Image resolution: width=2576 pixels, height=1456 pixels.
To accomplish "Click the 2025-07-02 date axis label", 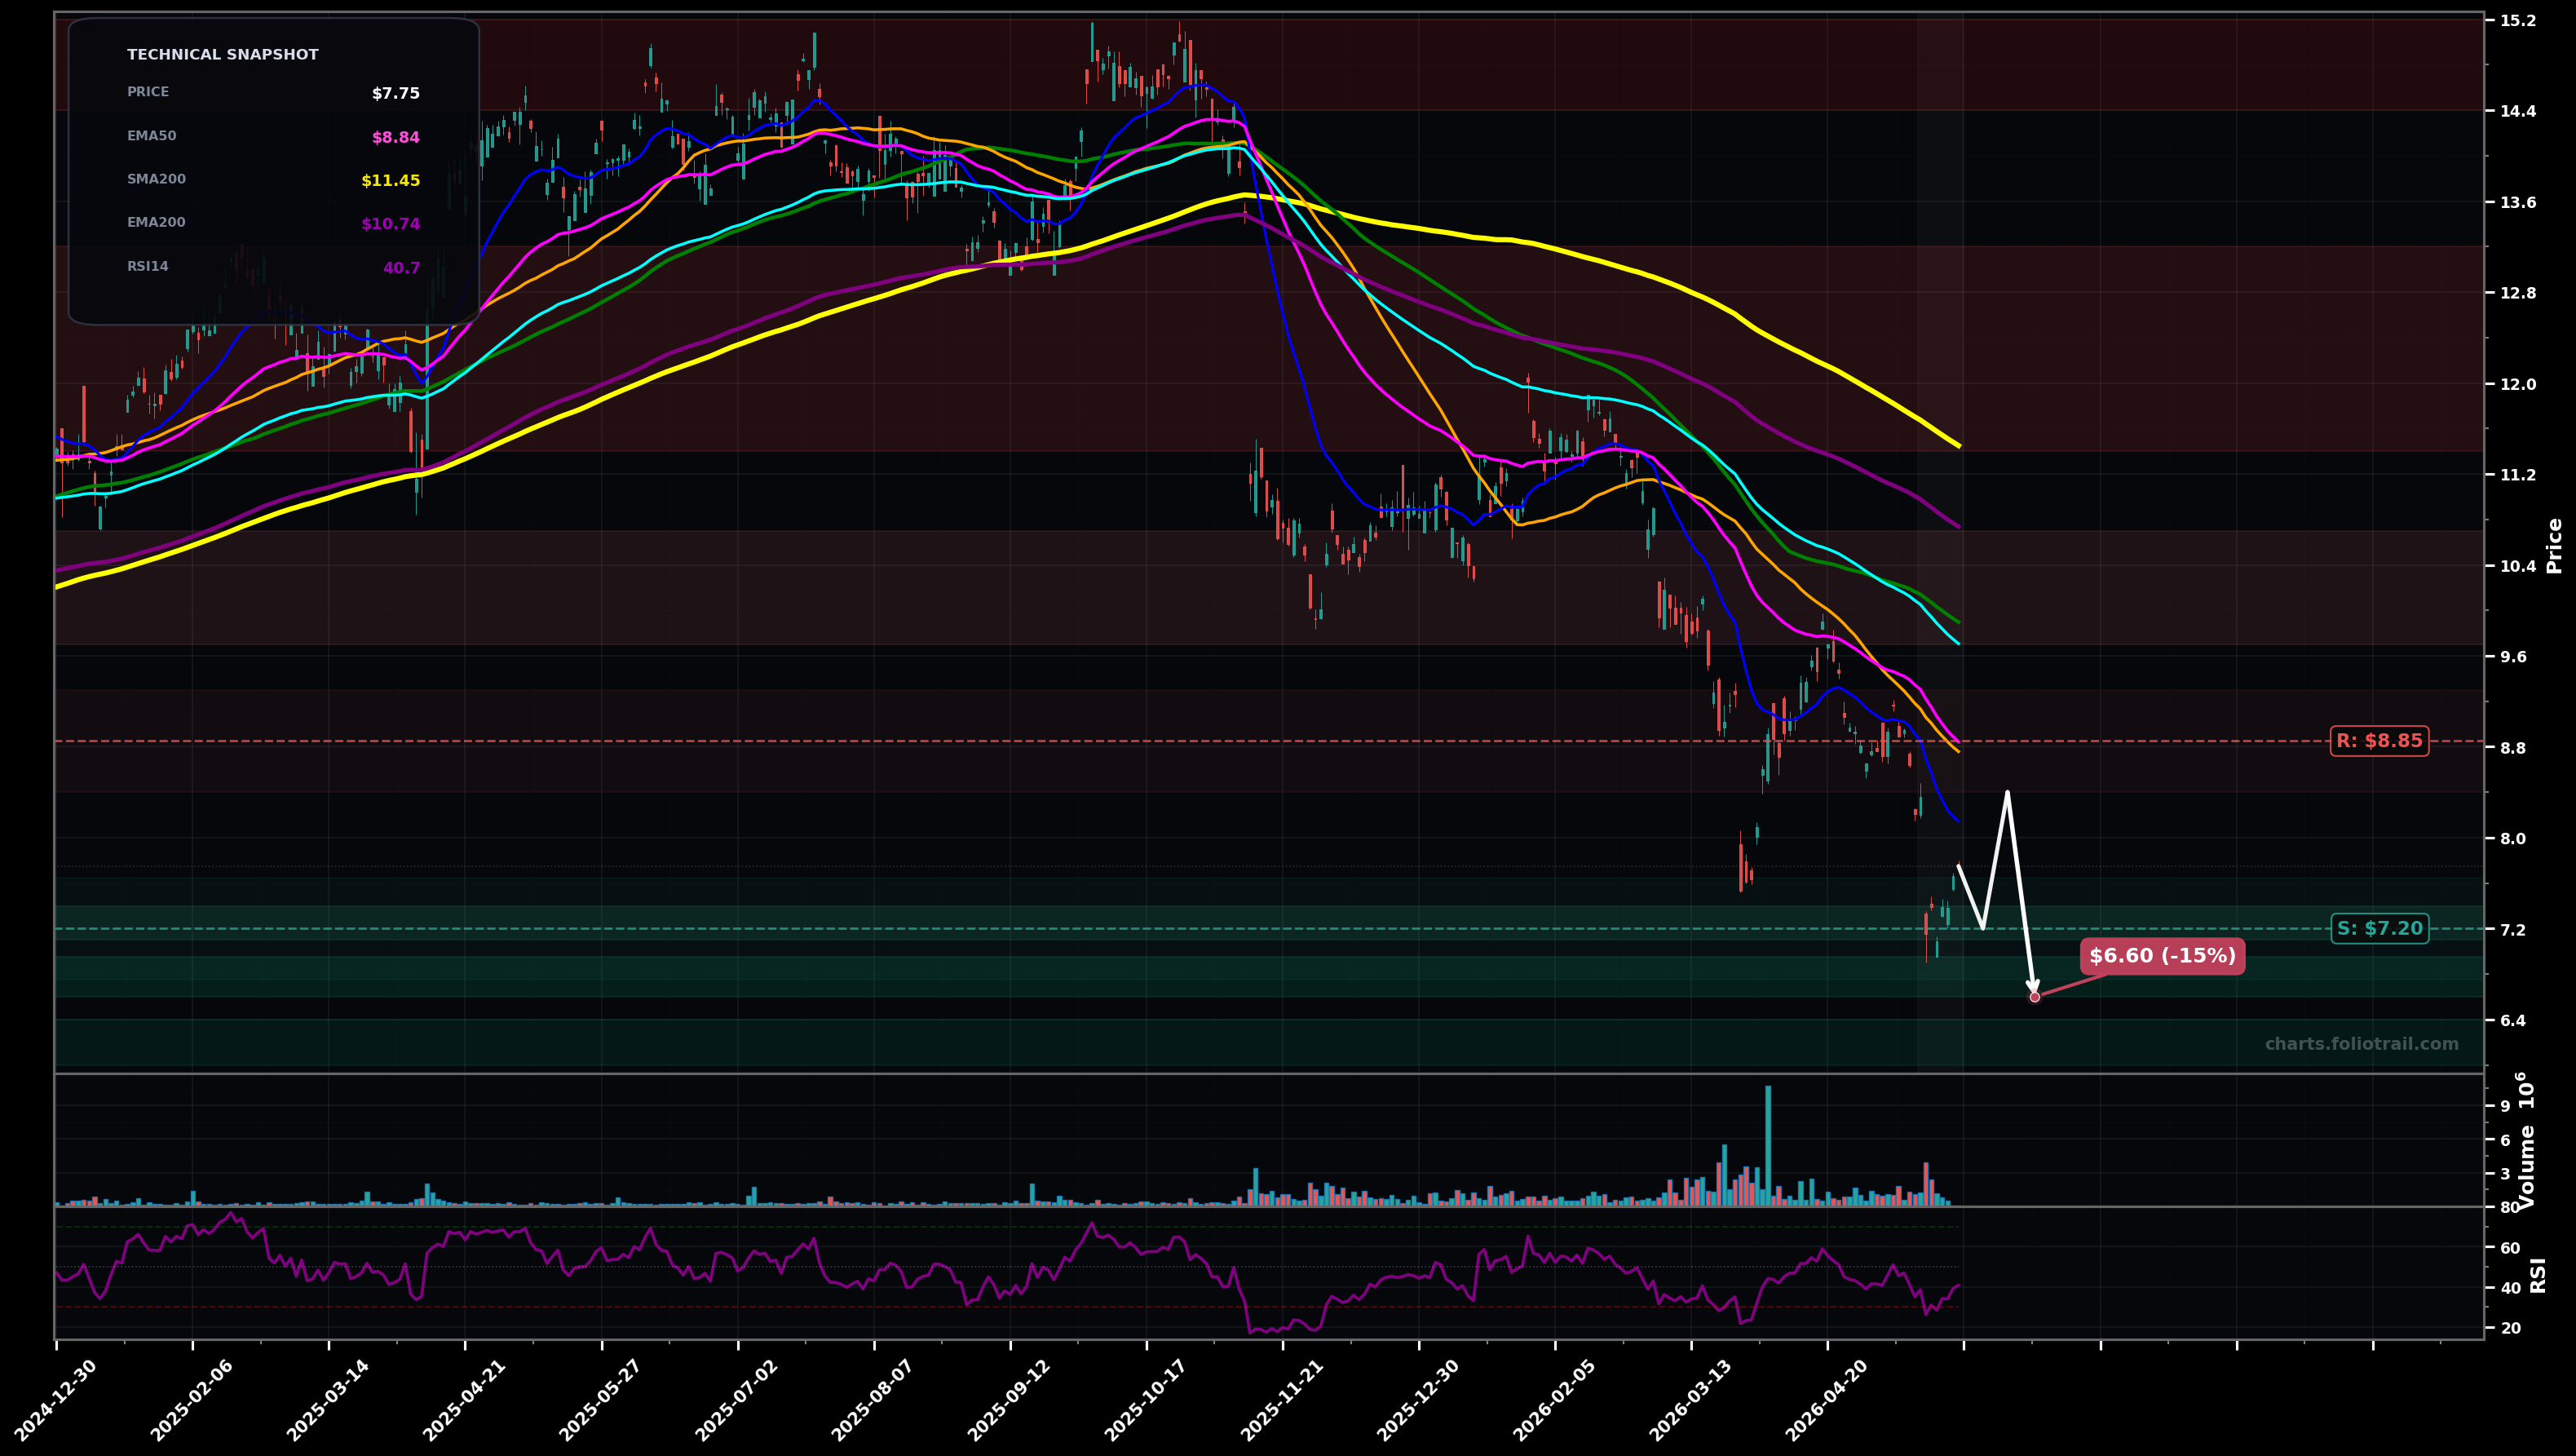I will pyautogui.click(x=736, y=1400).
